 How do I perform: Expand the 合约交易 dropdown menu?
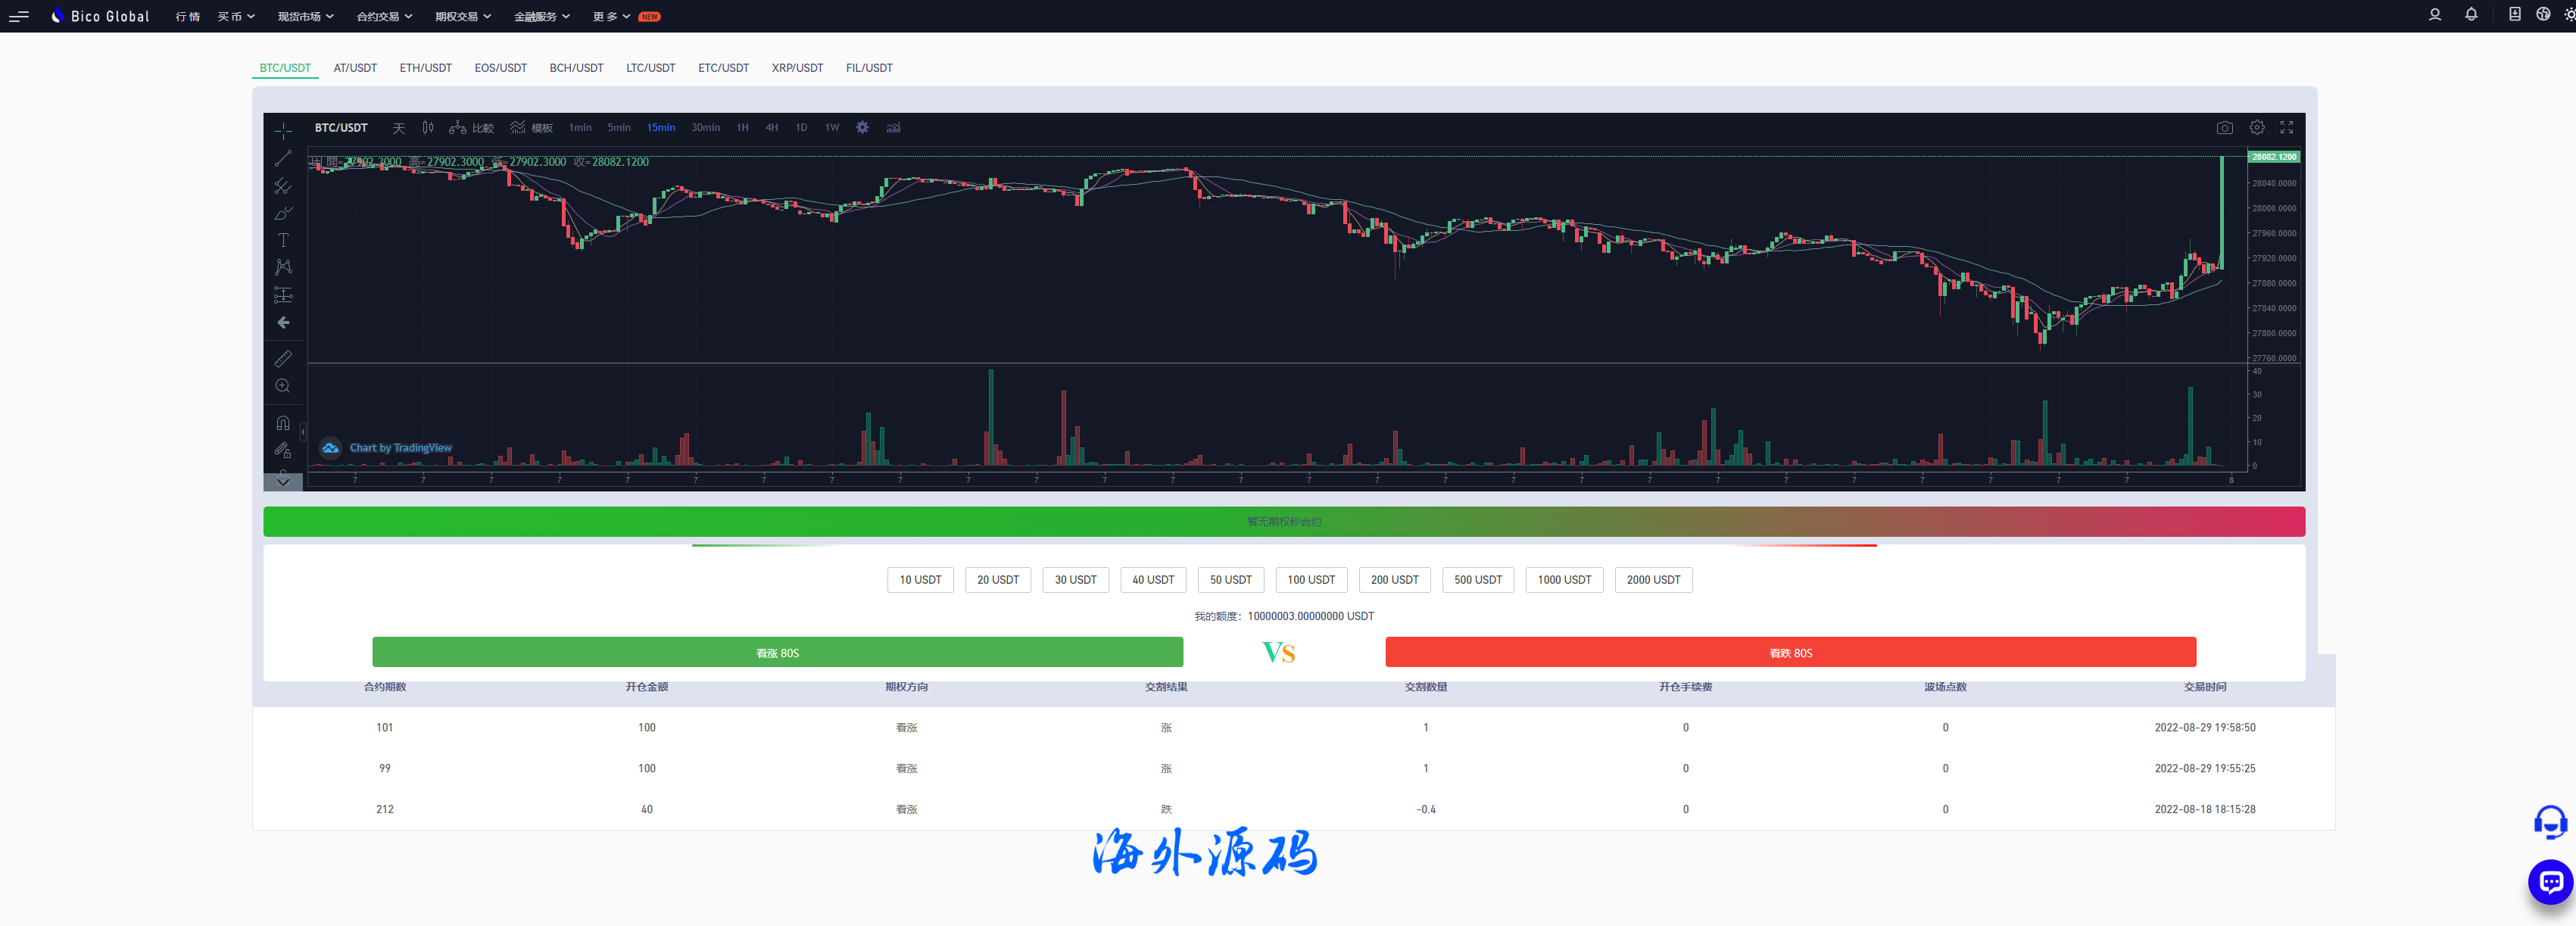(384, 16)
